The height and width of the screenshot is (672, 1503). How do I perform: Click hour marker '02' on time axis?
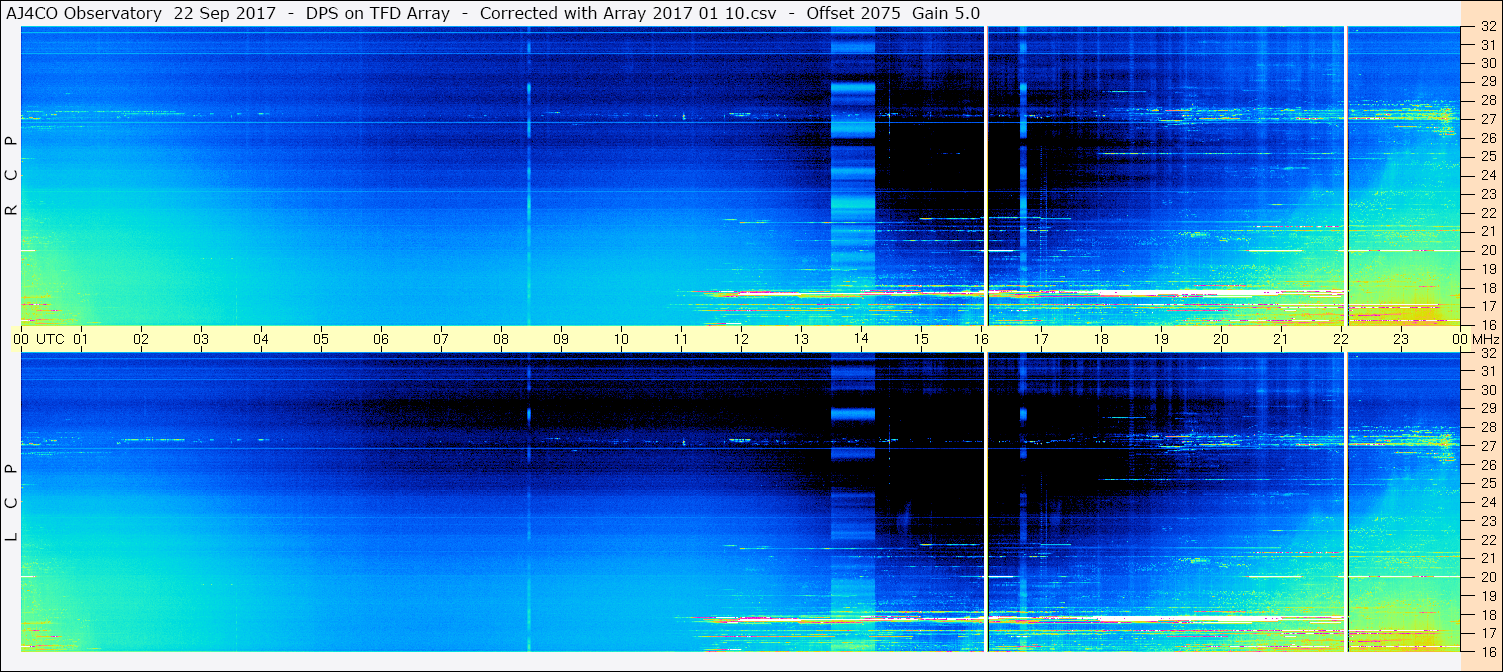pos(141,339)
